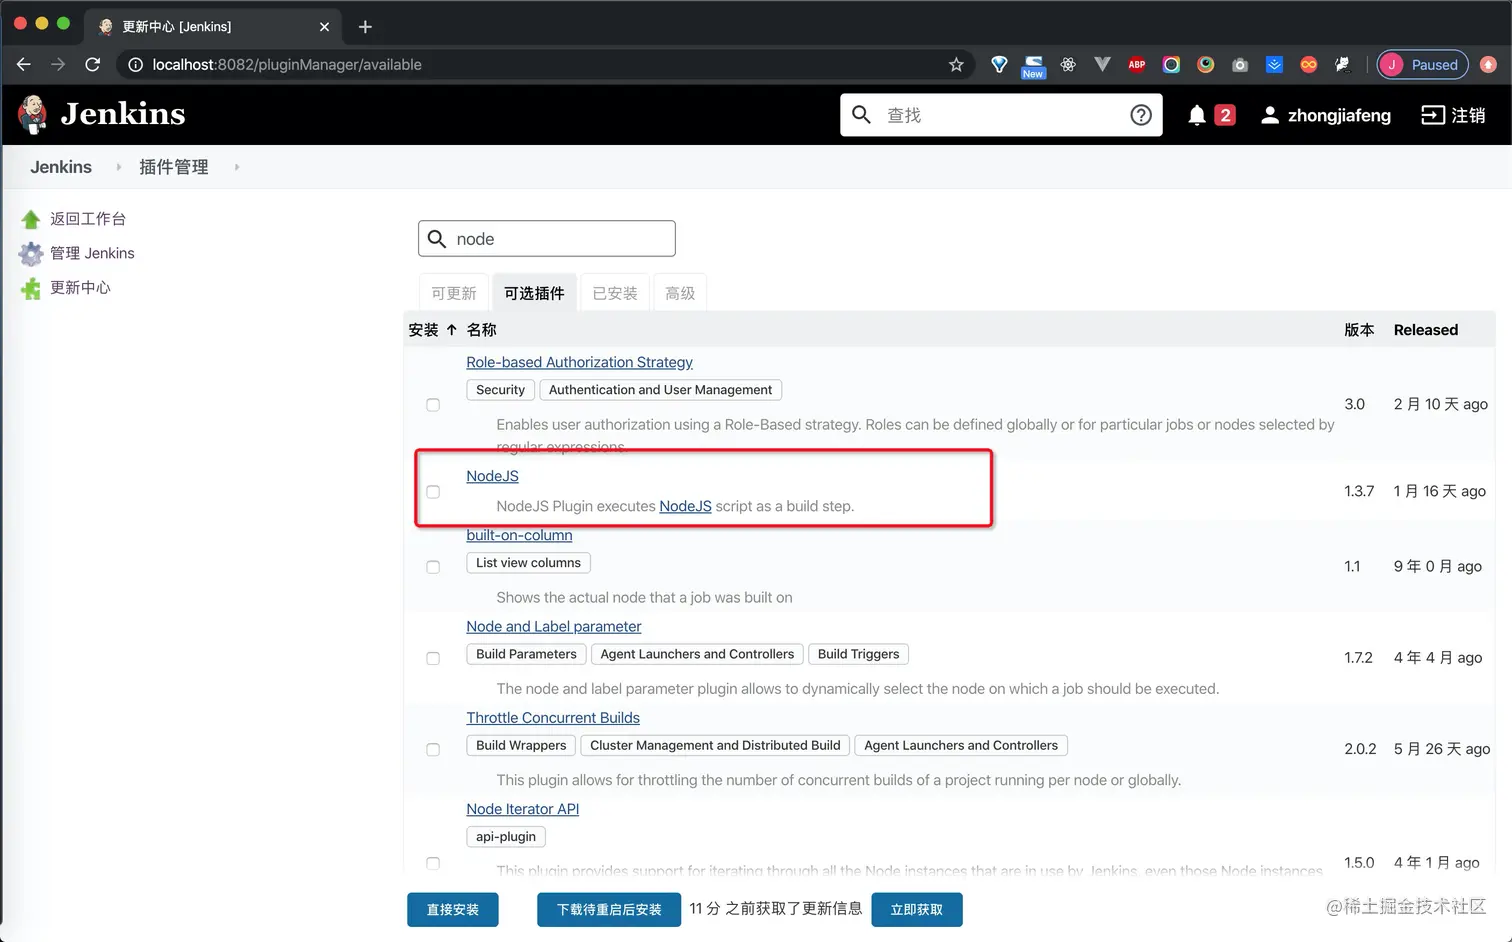Check the Node and Label parameter checkbox
The image size is (1512, 942).
(433, 659)
